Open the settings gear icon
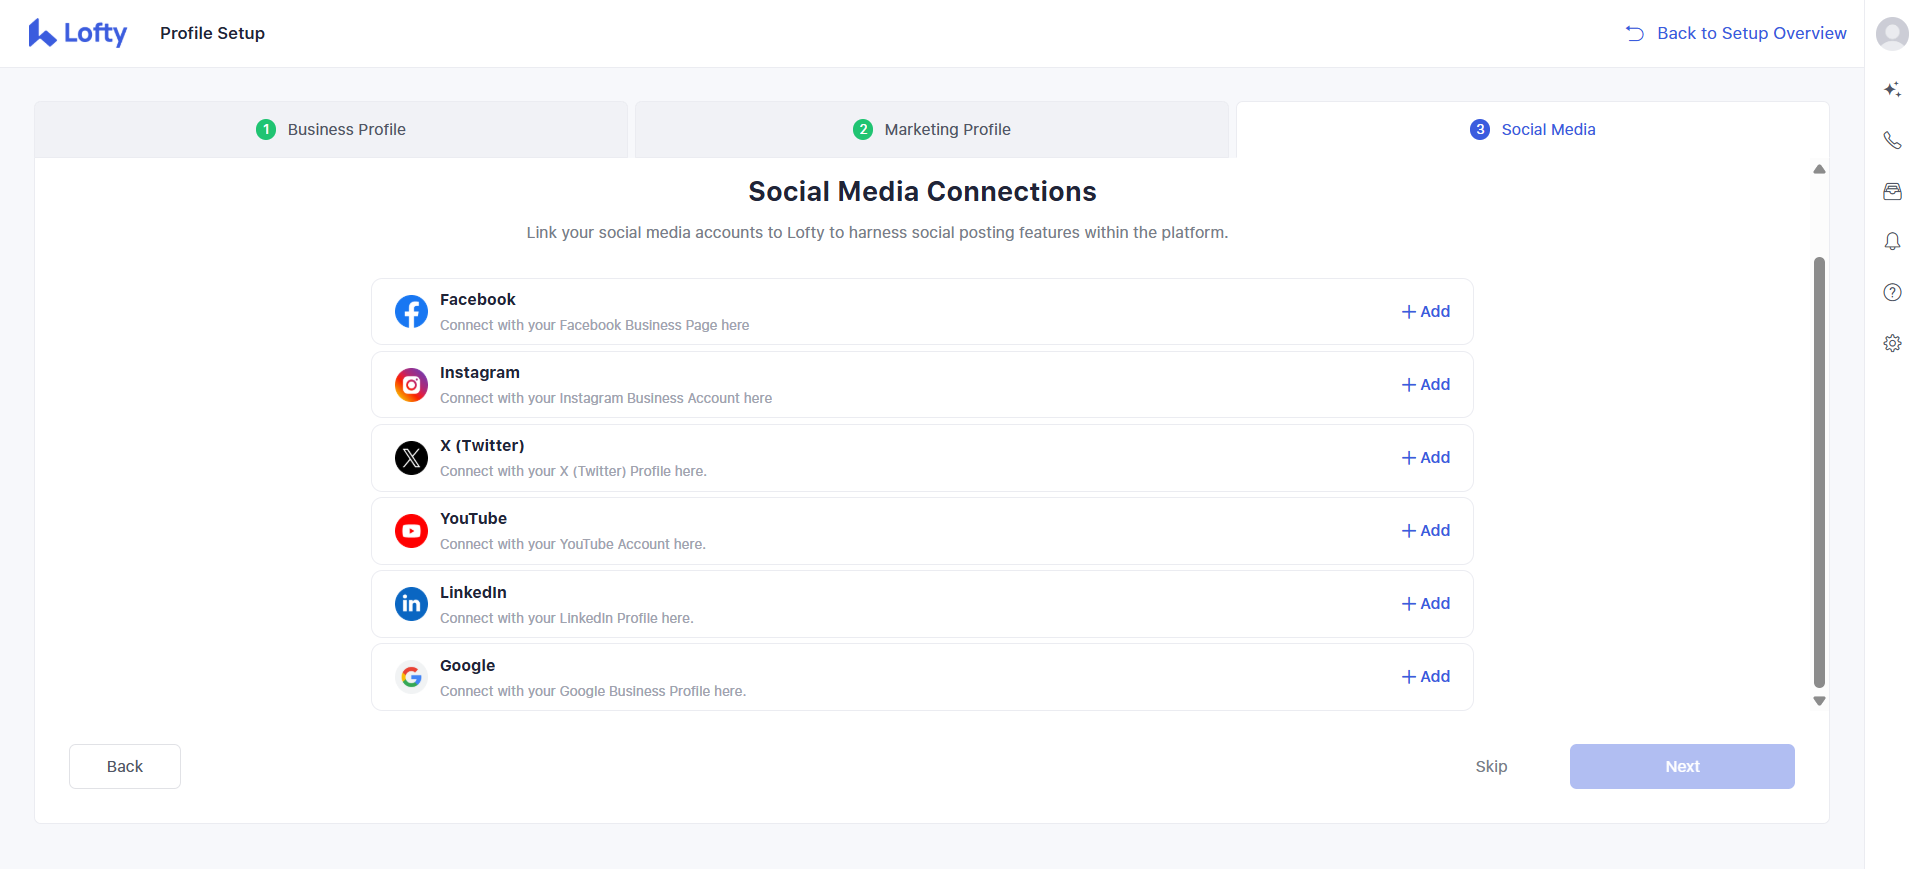This screenshot has height=869, width=1920. pos(1892,343)
